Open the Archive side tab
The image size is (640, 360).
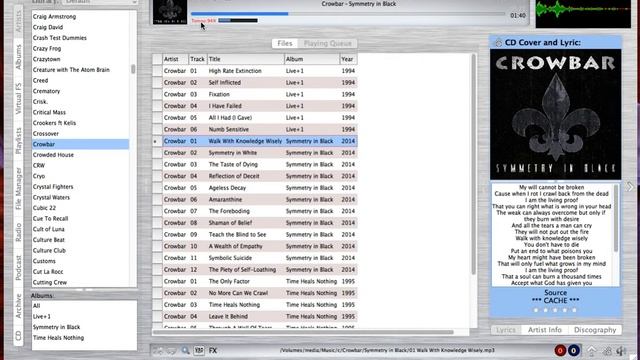tap(18, 306)
